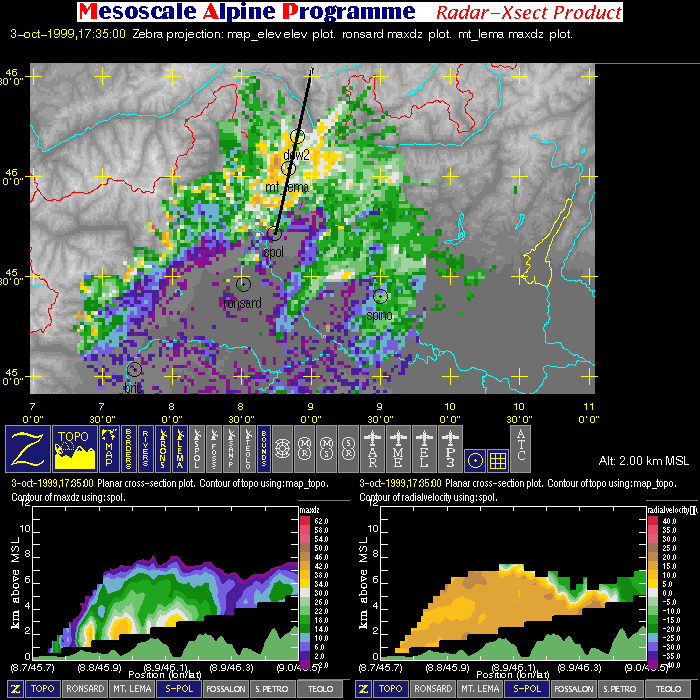
Task: Toggle MT. LEMA under the left cross-section
Action: tap(132, 689)
